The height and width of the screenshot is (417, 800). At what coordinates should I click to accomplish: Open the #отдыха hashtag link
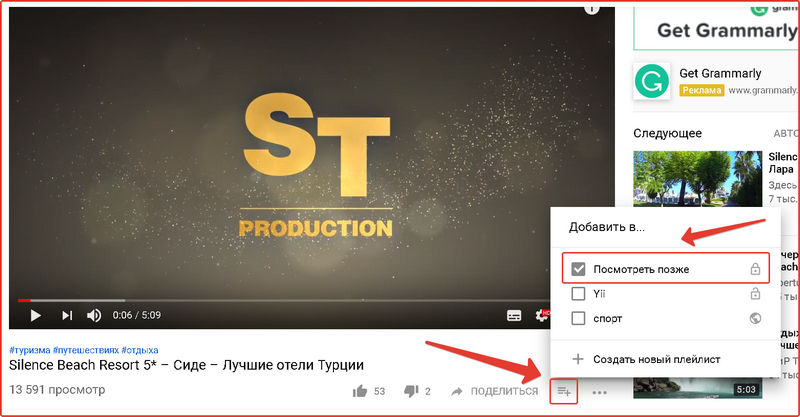click(140, 350)
